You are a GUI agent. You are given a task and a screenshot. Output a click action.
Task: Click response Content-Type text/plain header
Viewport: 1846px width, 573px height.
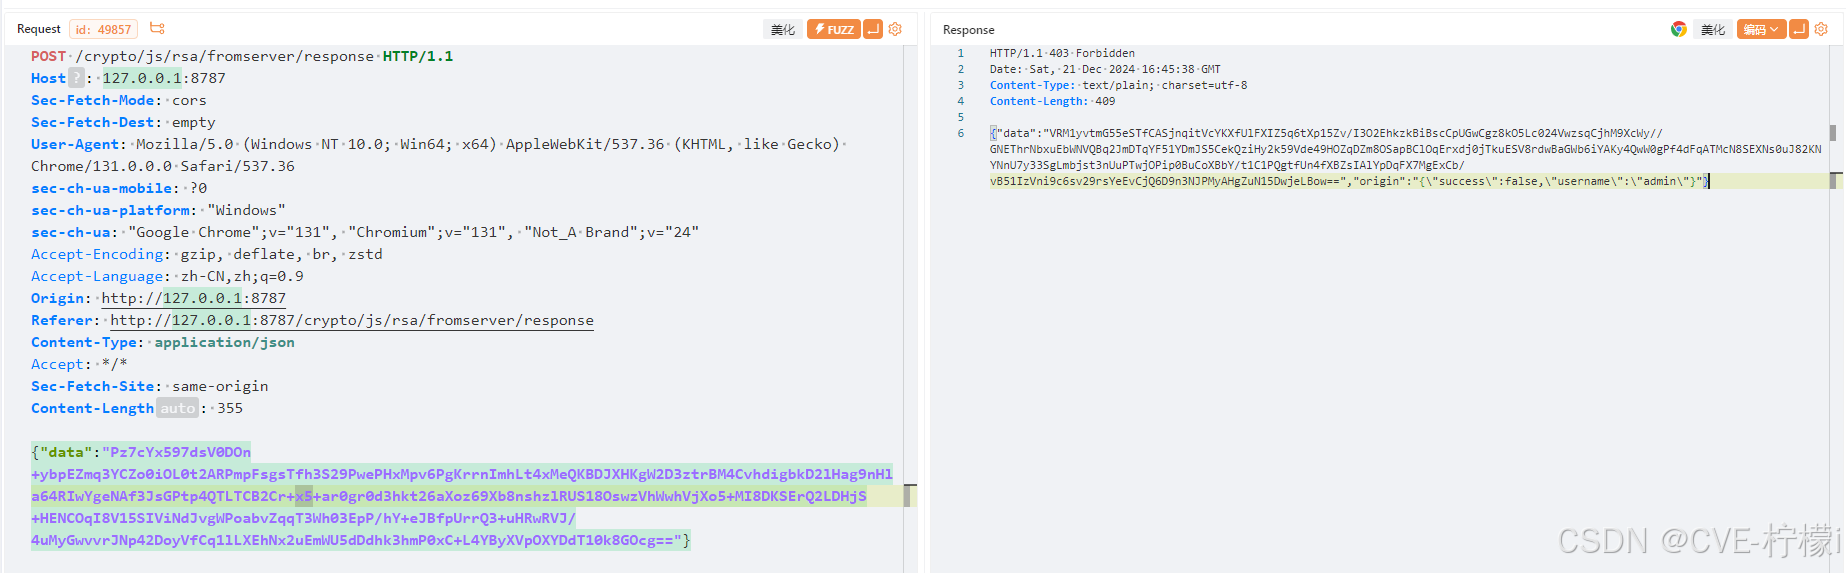point(1119,85)
